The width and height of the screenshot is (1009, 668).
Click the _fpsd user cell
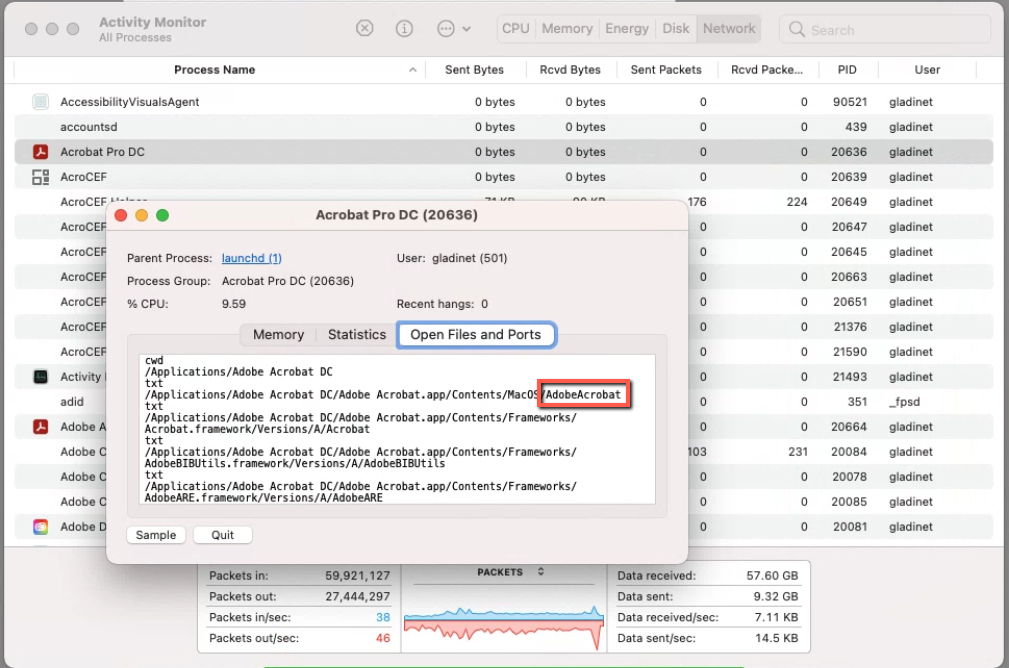coord(904,402)
